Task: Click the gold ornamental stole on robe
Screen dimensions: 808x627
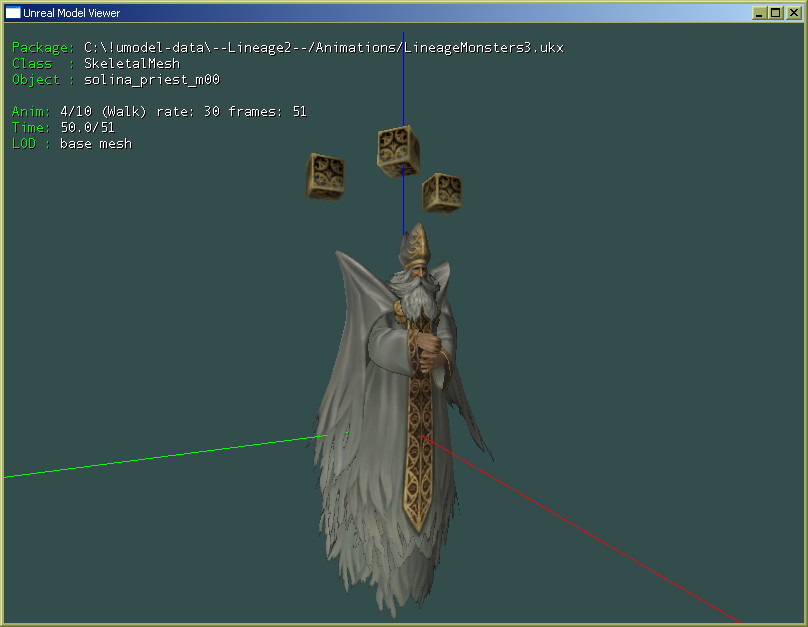Action: 420,425
